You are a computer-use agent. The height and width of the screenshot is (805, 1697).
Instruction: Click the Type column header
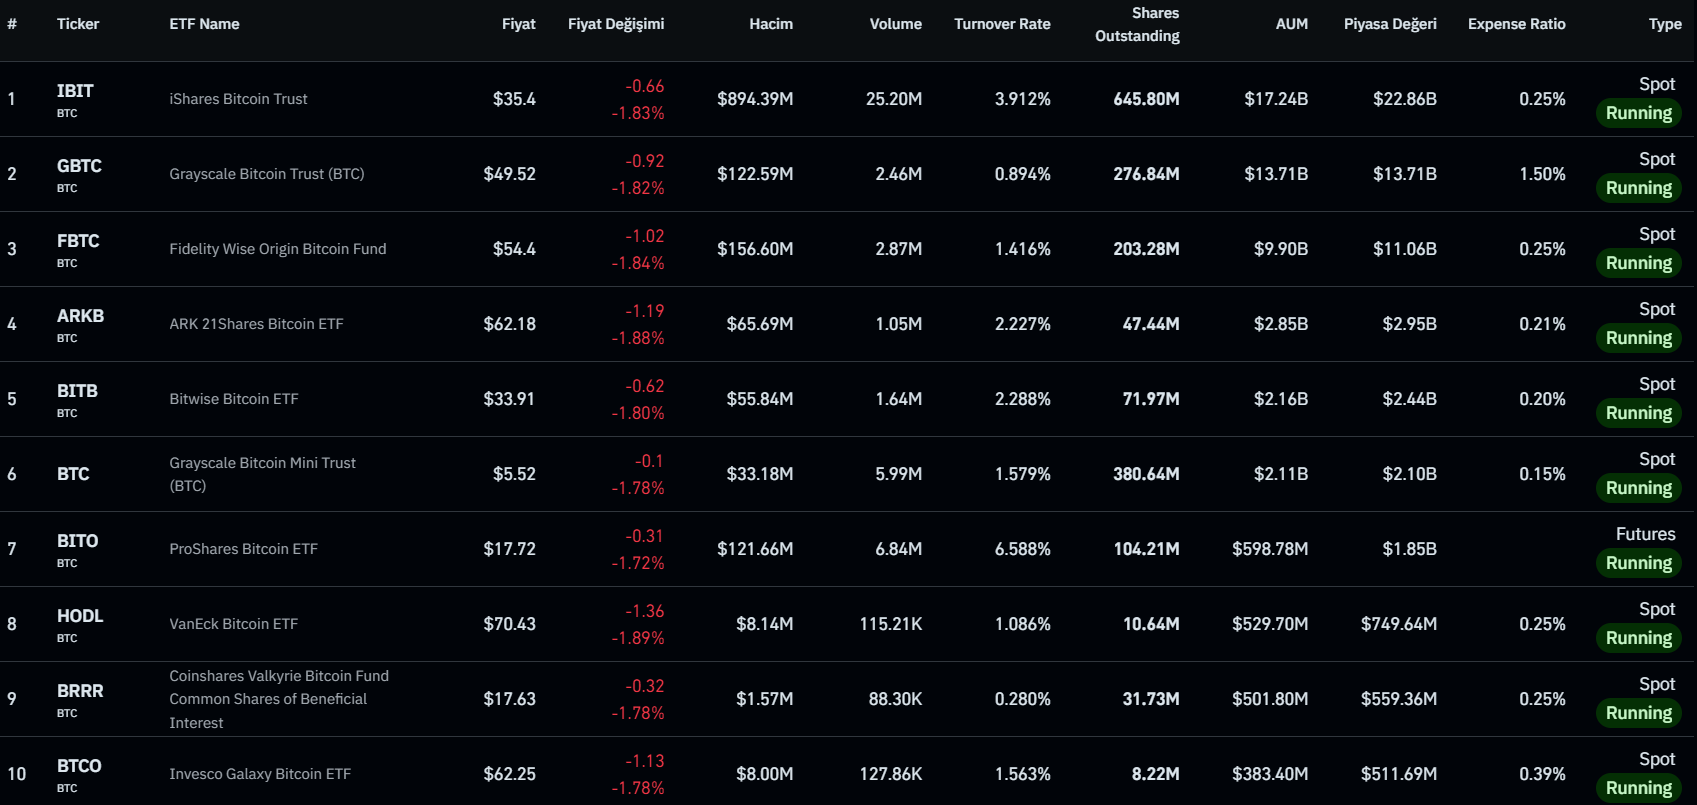point(1664,24)
